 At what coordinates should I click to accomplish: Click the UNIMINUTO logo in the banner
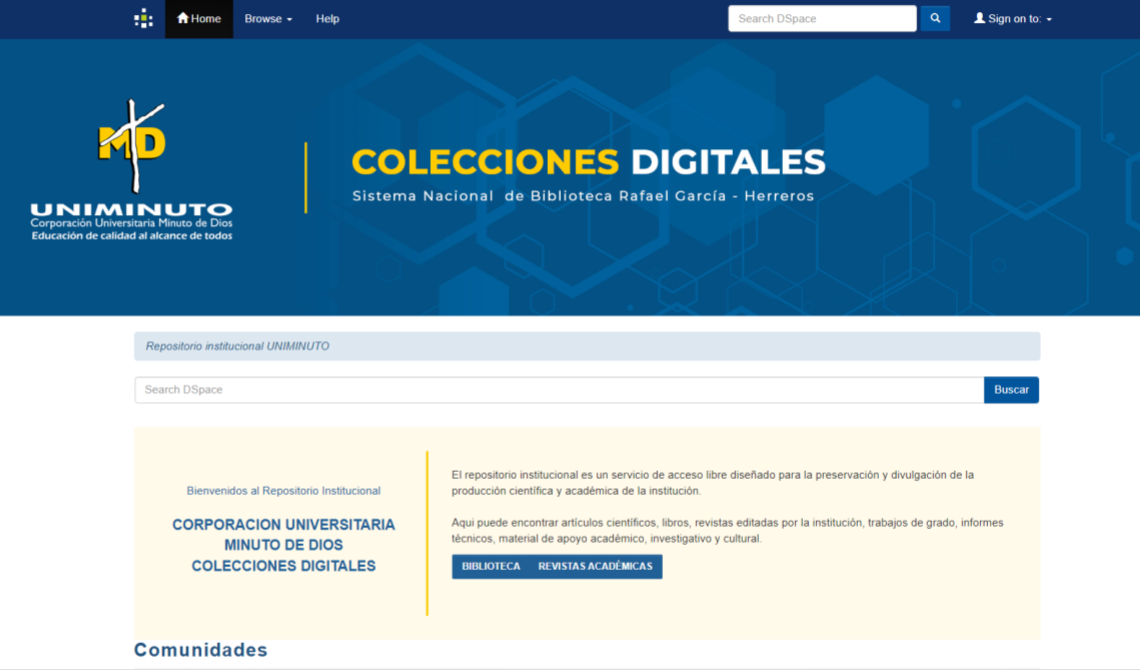[132, 170]
